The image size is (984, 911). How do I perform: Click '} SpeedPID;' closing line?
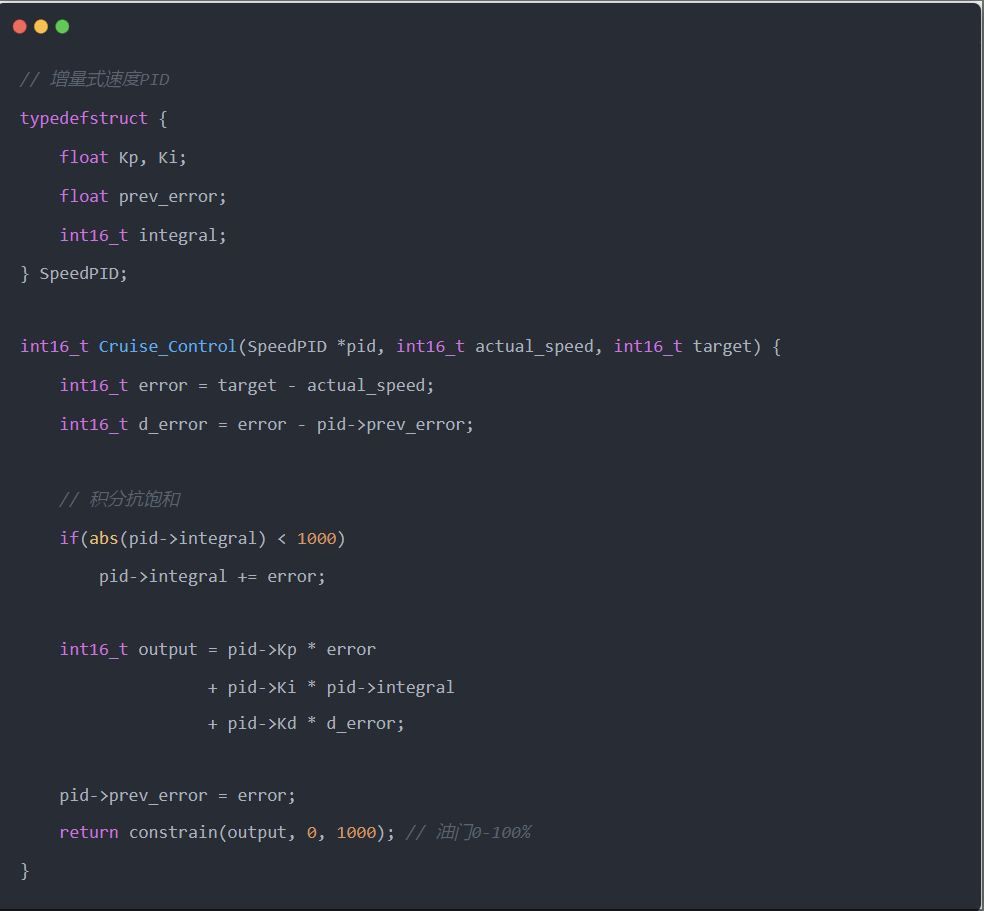pyautogui.click(x=74, y=274)
